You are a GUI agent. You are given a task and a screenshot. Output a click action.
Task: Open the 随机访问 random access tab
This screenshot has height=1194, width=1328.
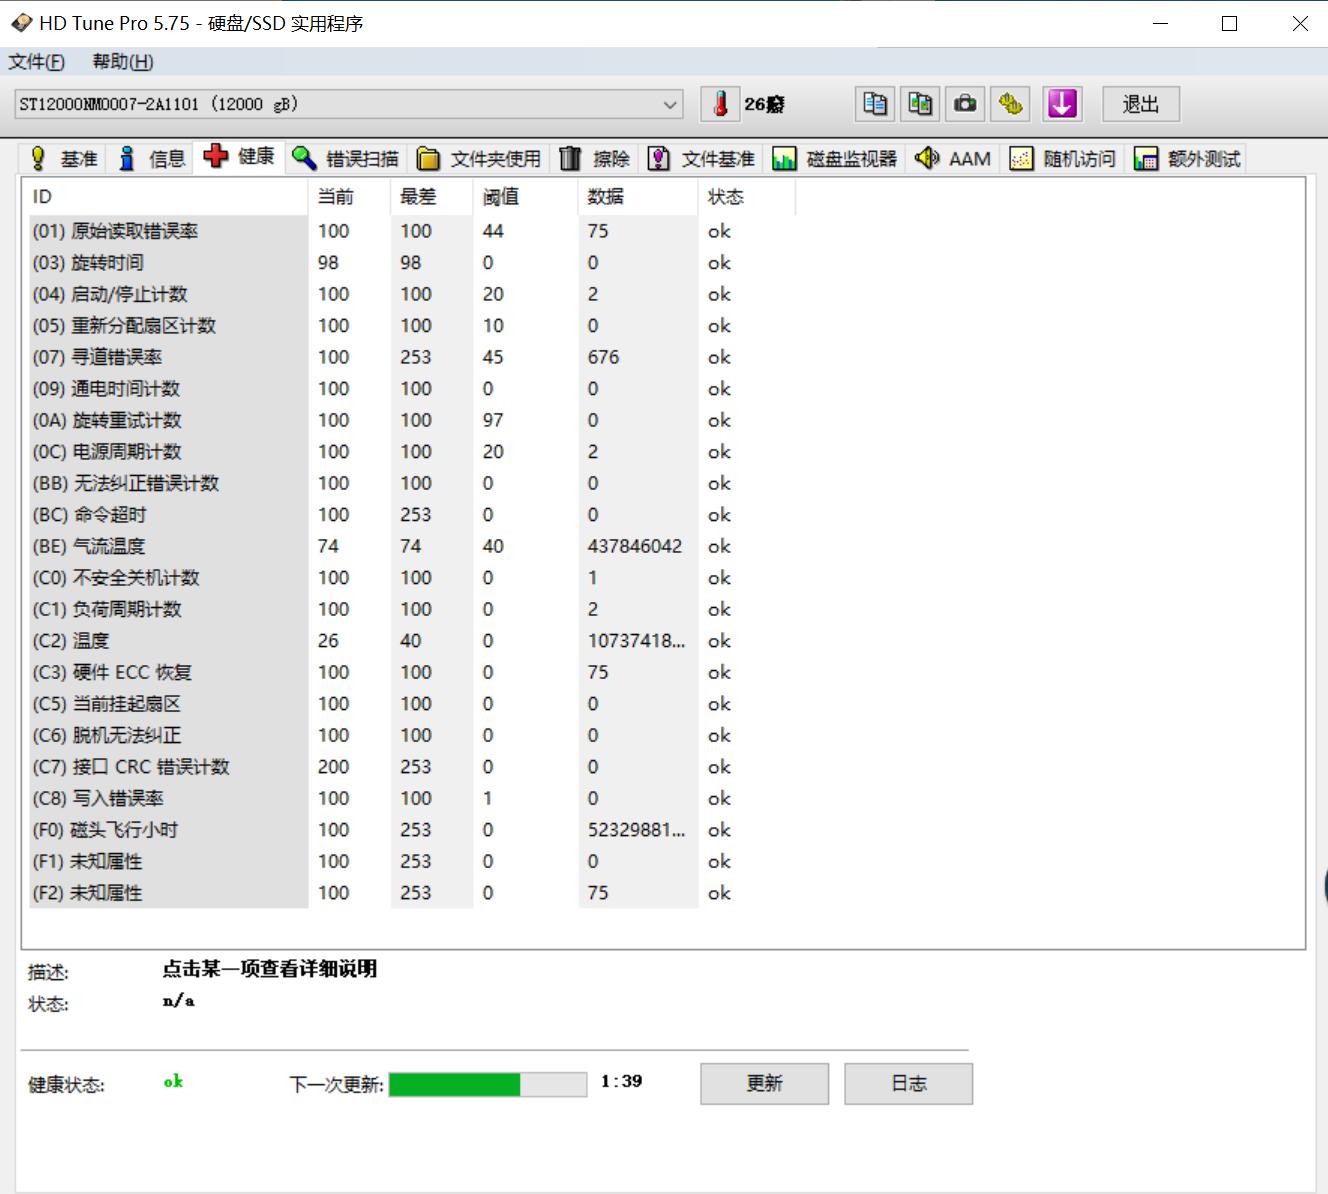click(1062, 158)
